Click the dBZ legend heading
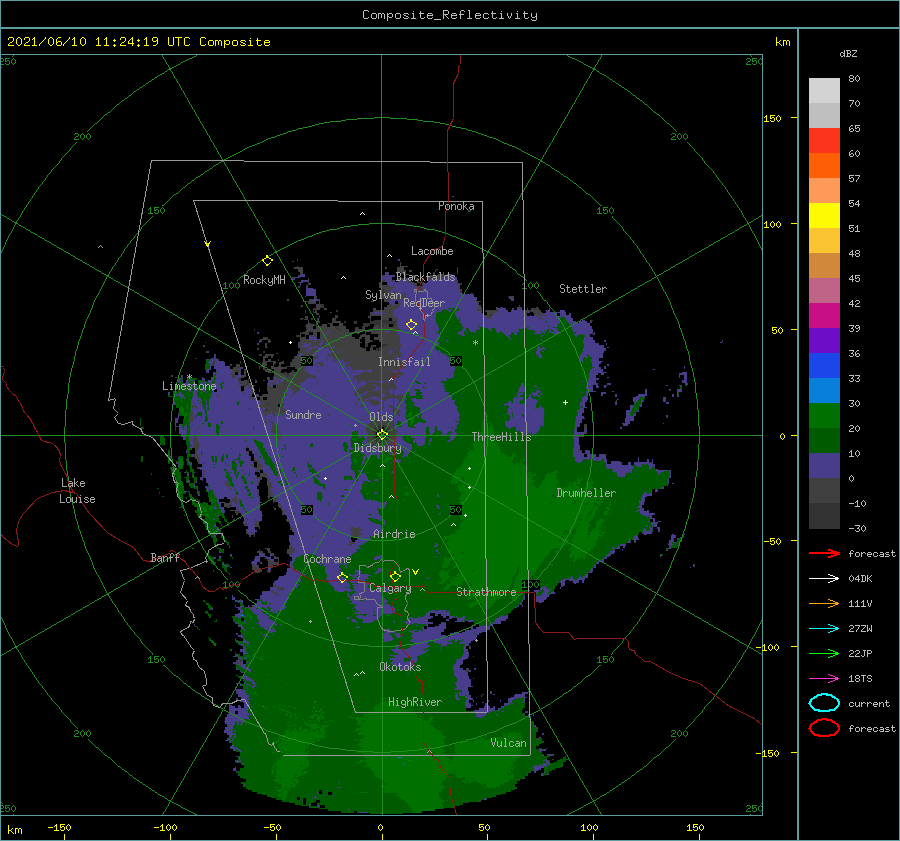Screen dimensions: 900x841 click(848, 53)
